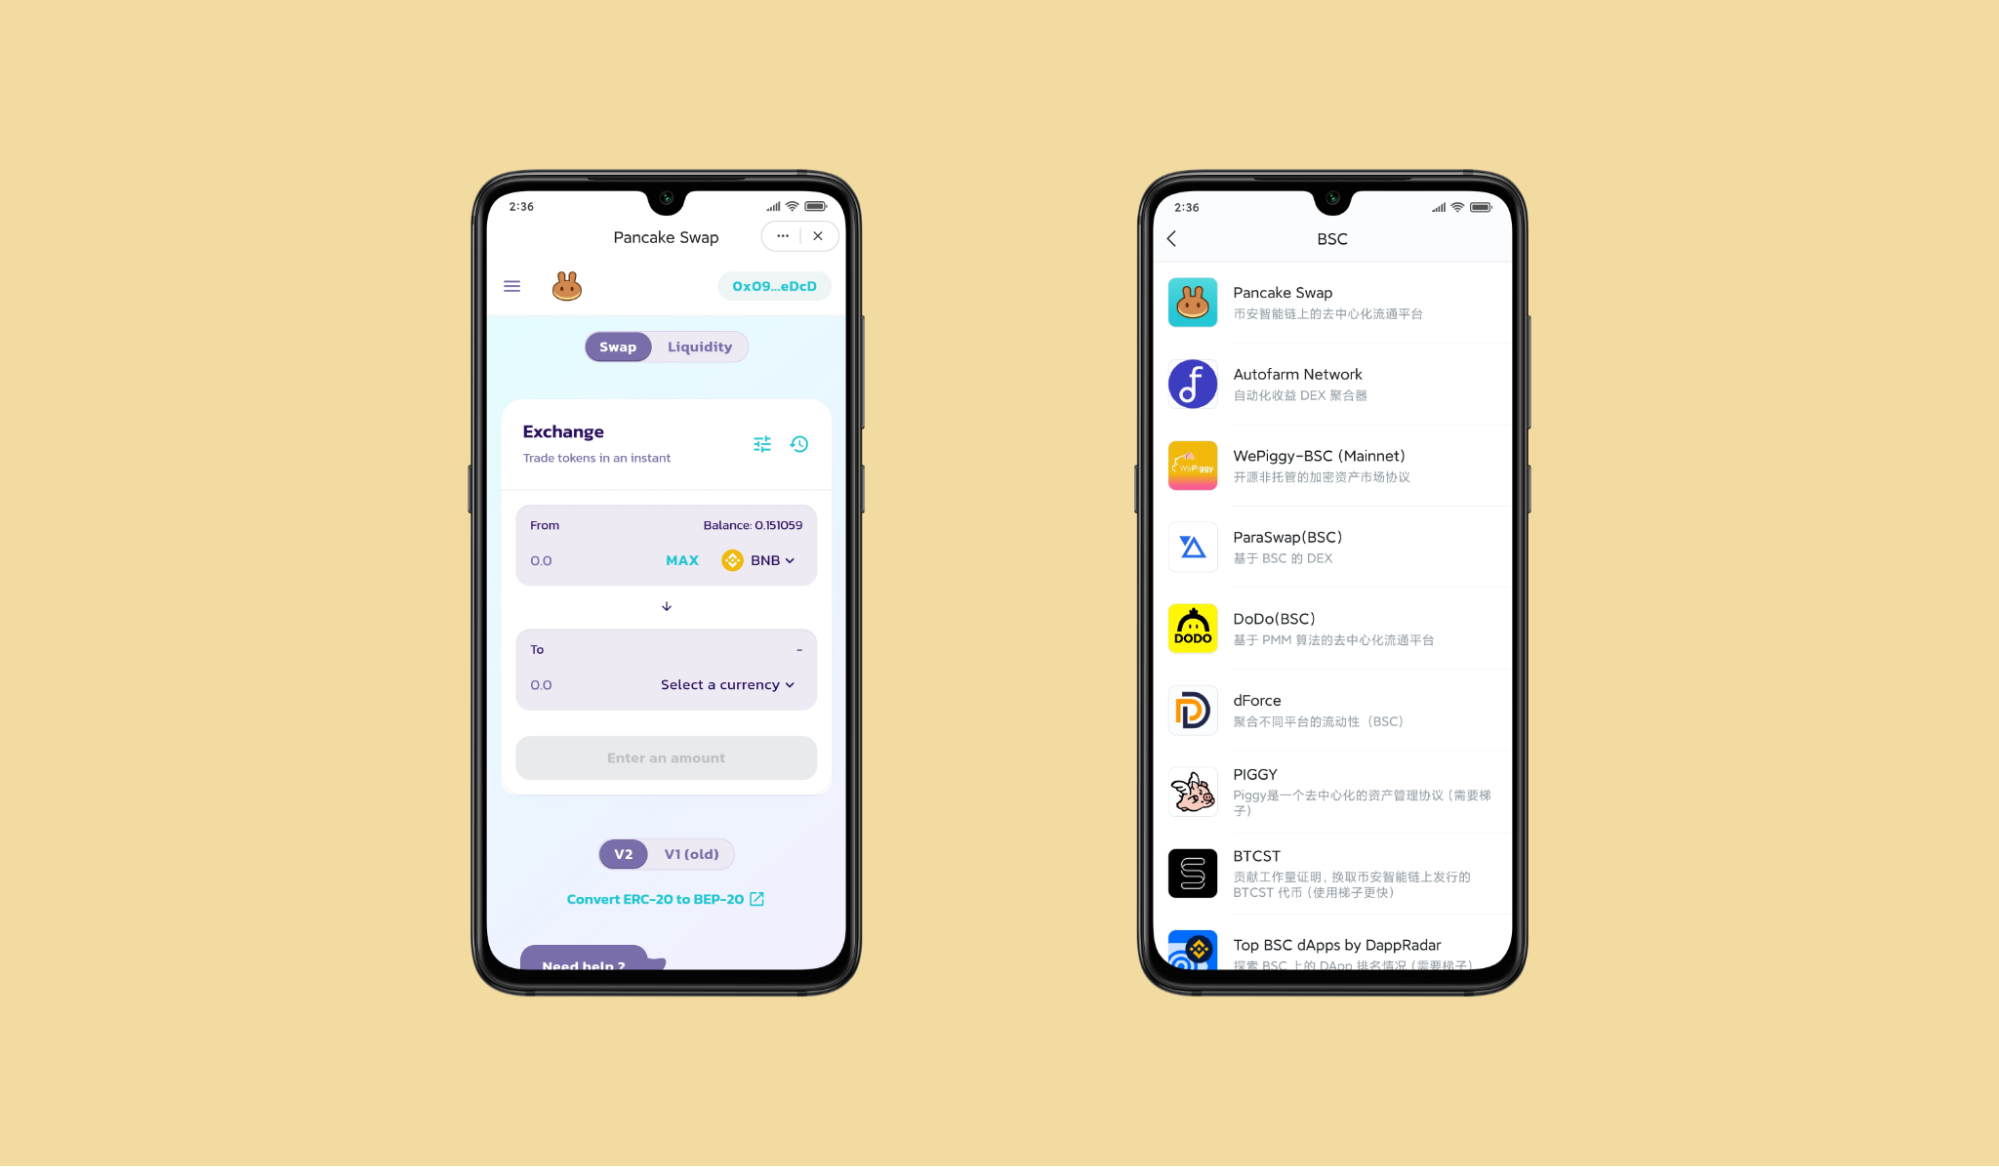
Task: Click MAX balance button
Action: click(x=682, y=560)
